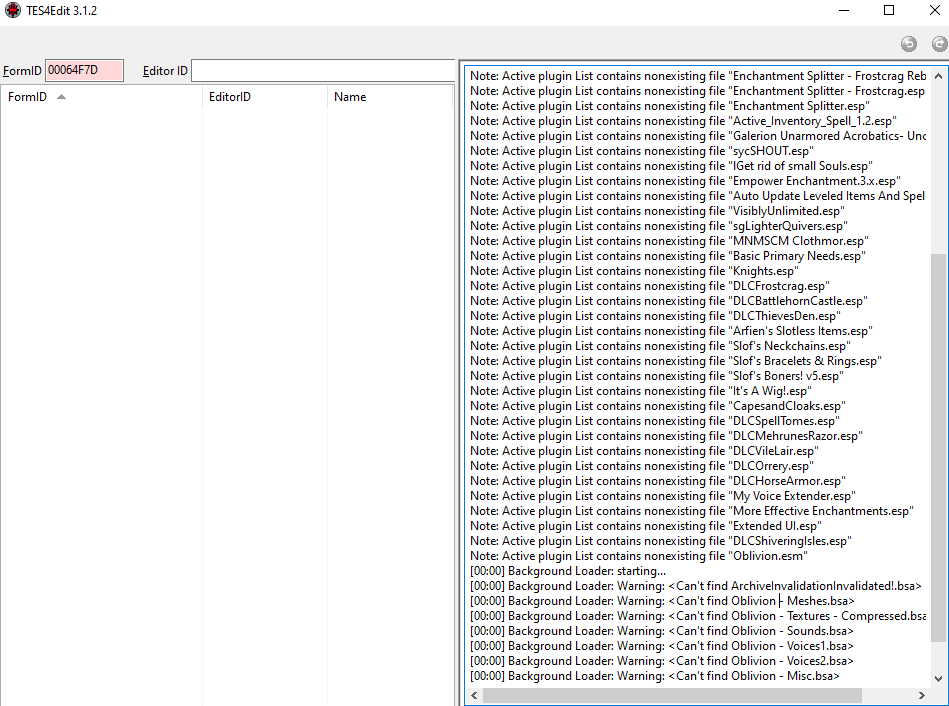Select the "Oblivion.esm" nonexisting file log line
949x706 pixels.
[x=638, y=556]
